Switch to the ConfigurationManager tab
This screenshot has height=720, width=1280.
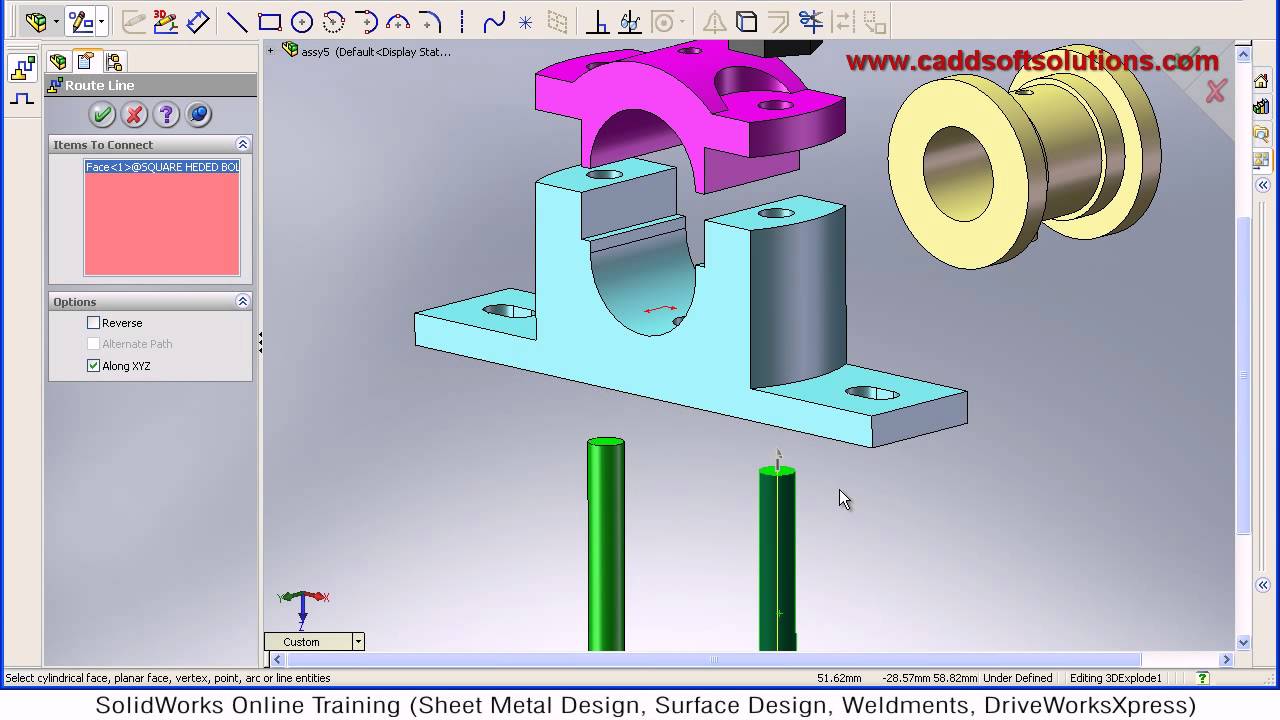click(113, 62)
